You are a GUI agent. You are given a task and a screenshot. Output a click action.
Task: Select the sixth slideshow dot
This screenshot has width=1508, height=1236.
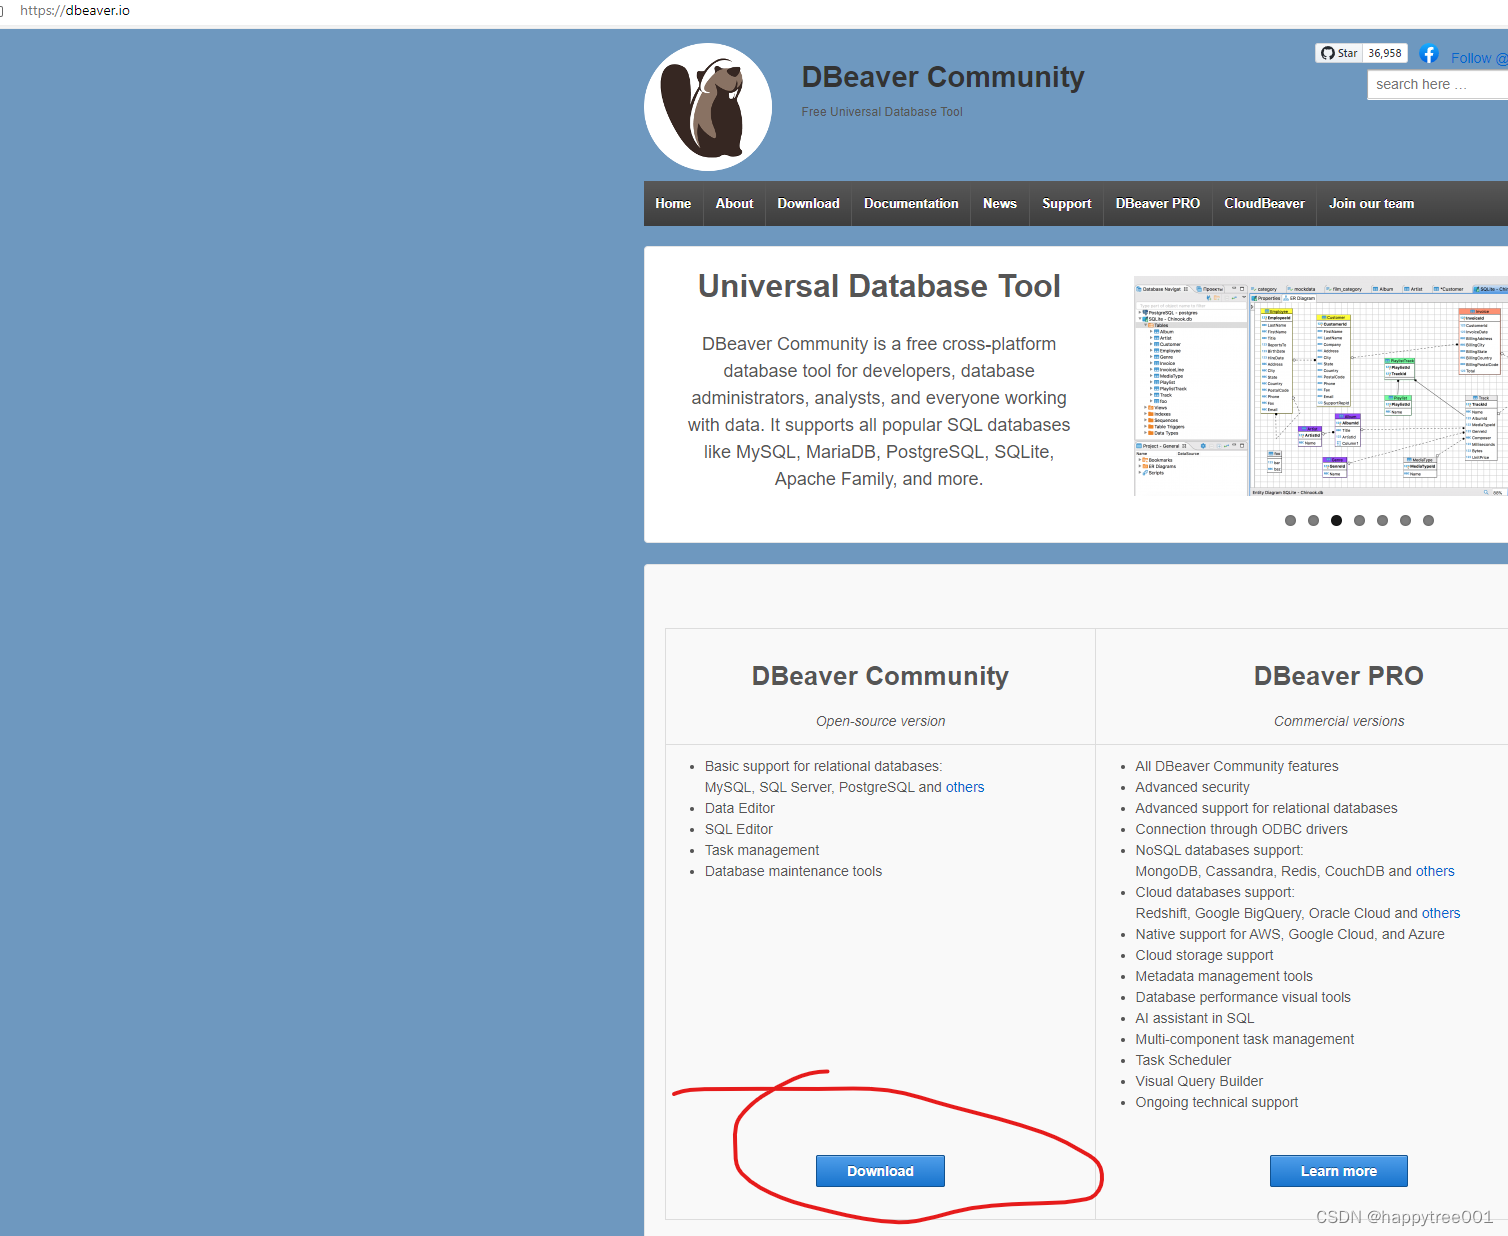pyautogui.click(x=1405, y=520)
